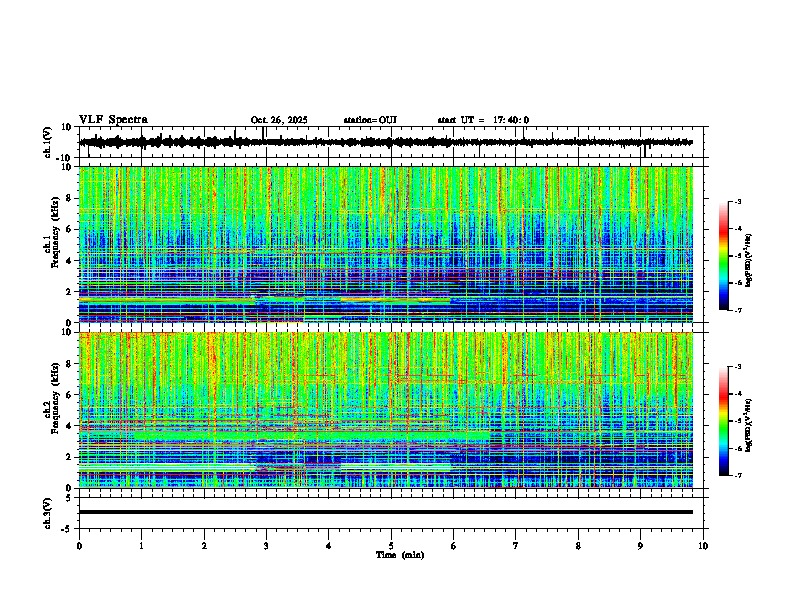Click the "8" tick on ch.1 frequency axis
Image resolution: width=792 pixels, height=612 pixels.
tap(70, 198)
